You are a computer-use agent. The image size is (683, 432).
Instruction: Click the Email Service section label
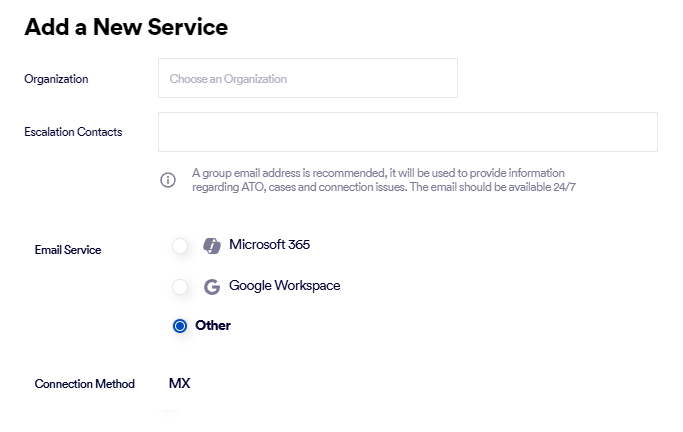coord(68,250)
